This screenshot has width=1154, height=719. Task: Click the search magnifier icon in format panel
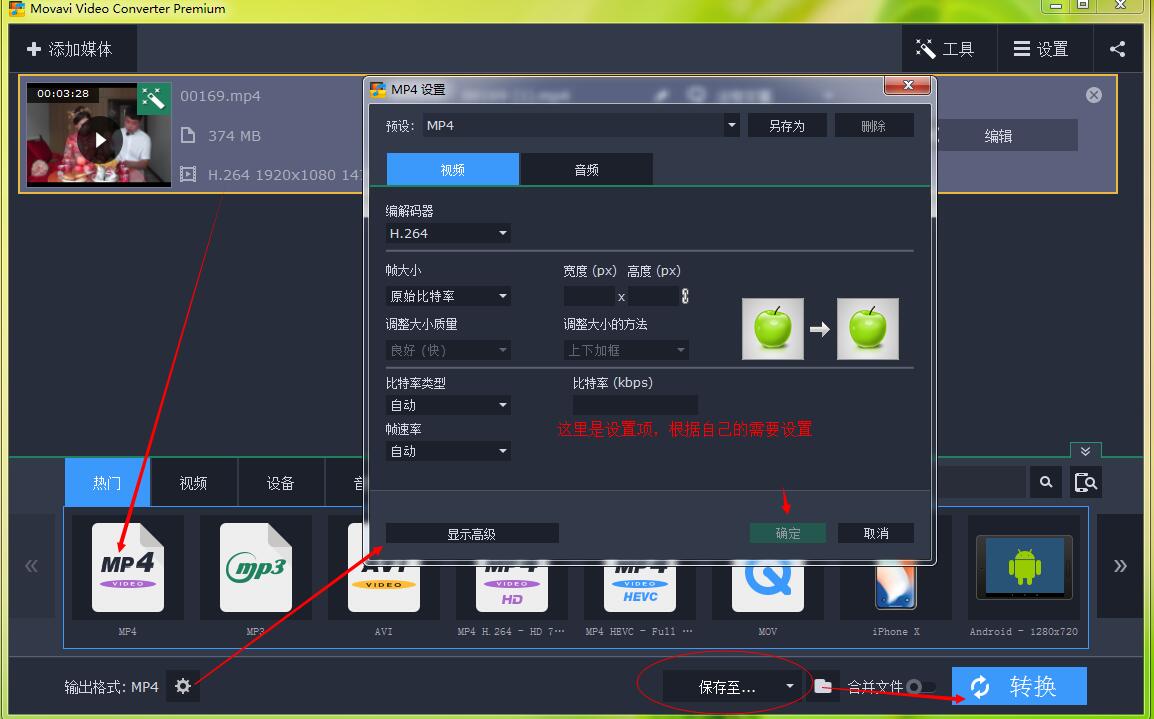1046,482
